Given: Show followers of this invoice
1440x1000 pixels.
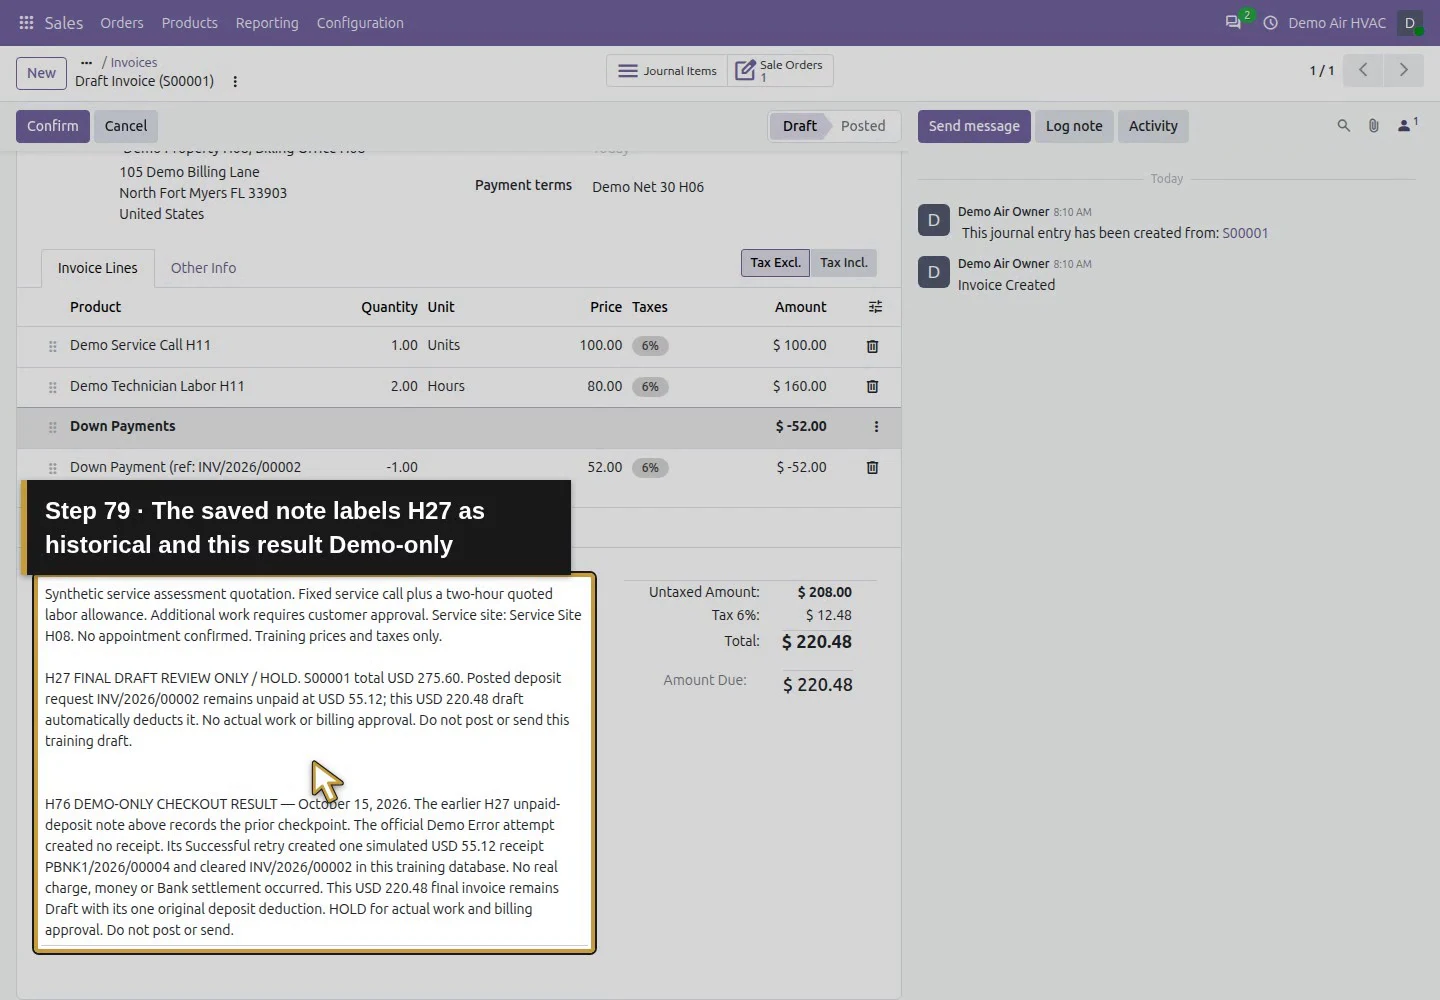Looking at the screenshot, I should (1407, 125).
